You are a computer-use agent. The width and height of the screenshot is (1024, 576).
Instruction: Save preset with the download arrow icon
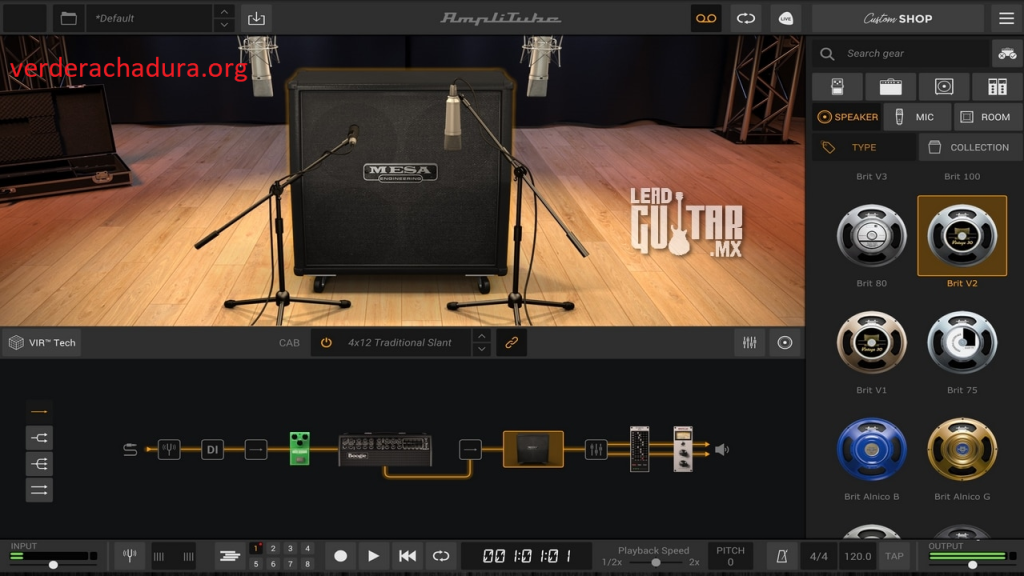(257, 18)
